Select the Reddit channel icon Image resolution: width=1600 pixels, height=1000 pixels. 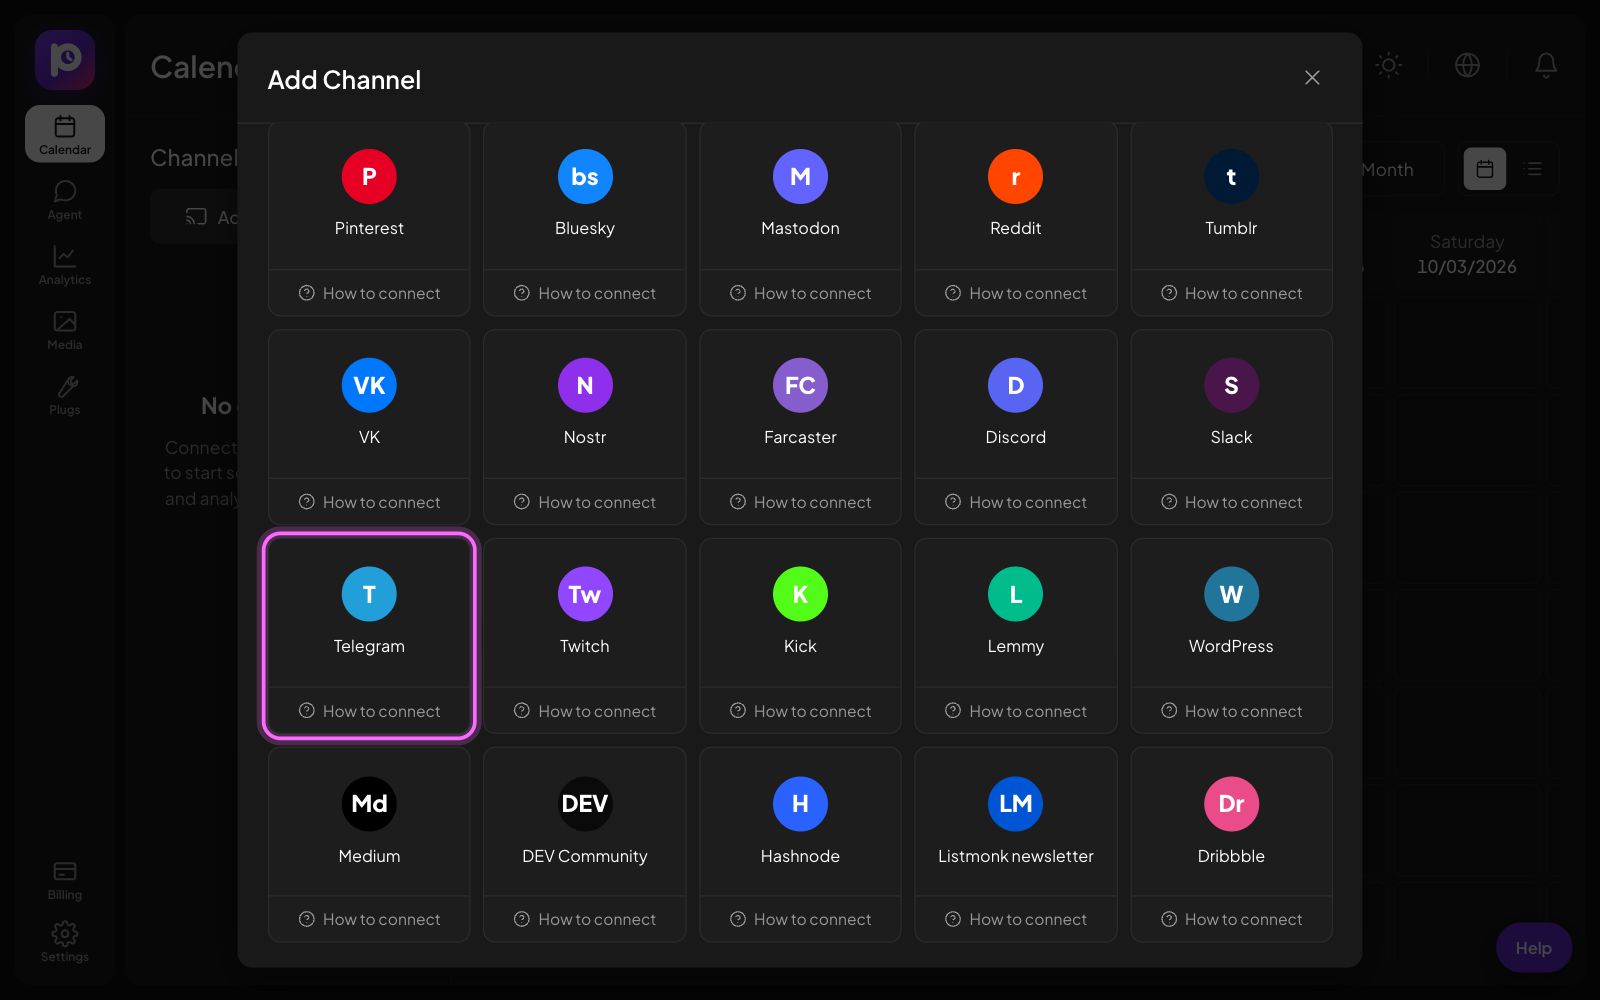(x=1015, y=177)
